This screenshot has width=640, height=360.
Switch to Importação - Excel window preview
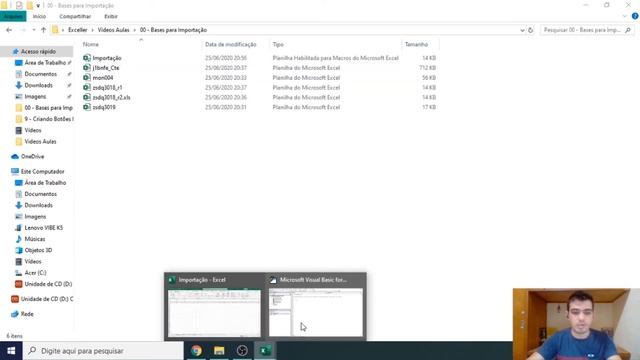click(214, 307)
